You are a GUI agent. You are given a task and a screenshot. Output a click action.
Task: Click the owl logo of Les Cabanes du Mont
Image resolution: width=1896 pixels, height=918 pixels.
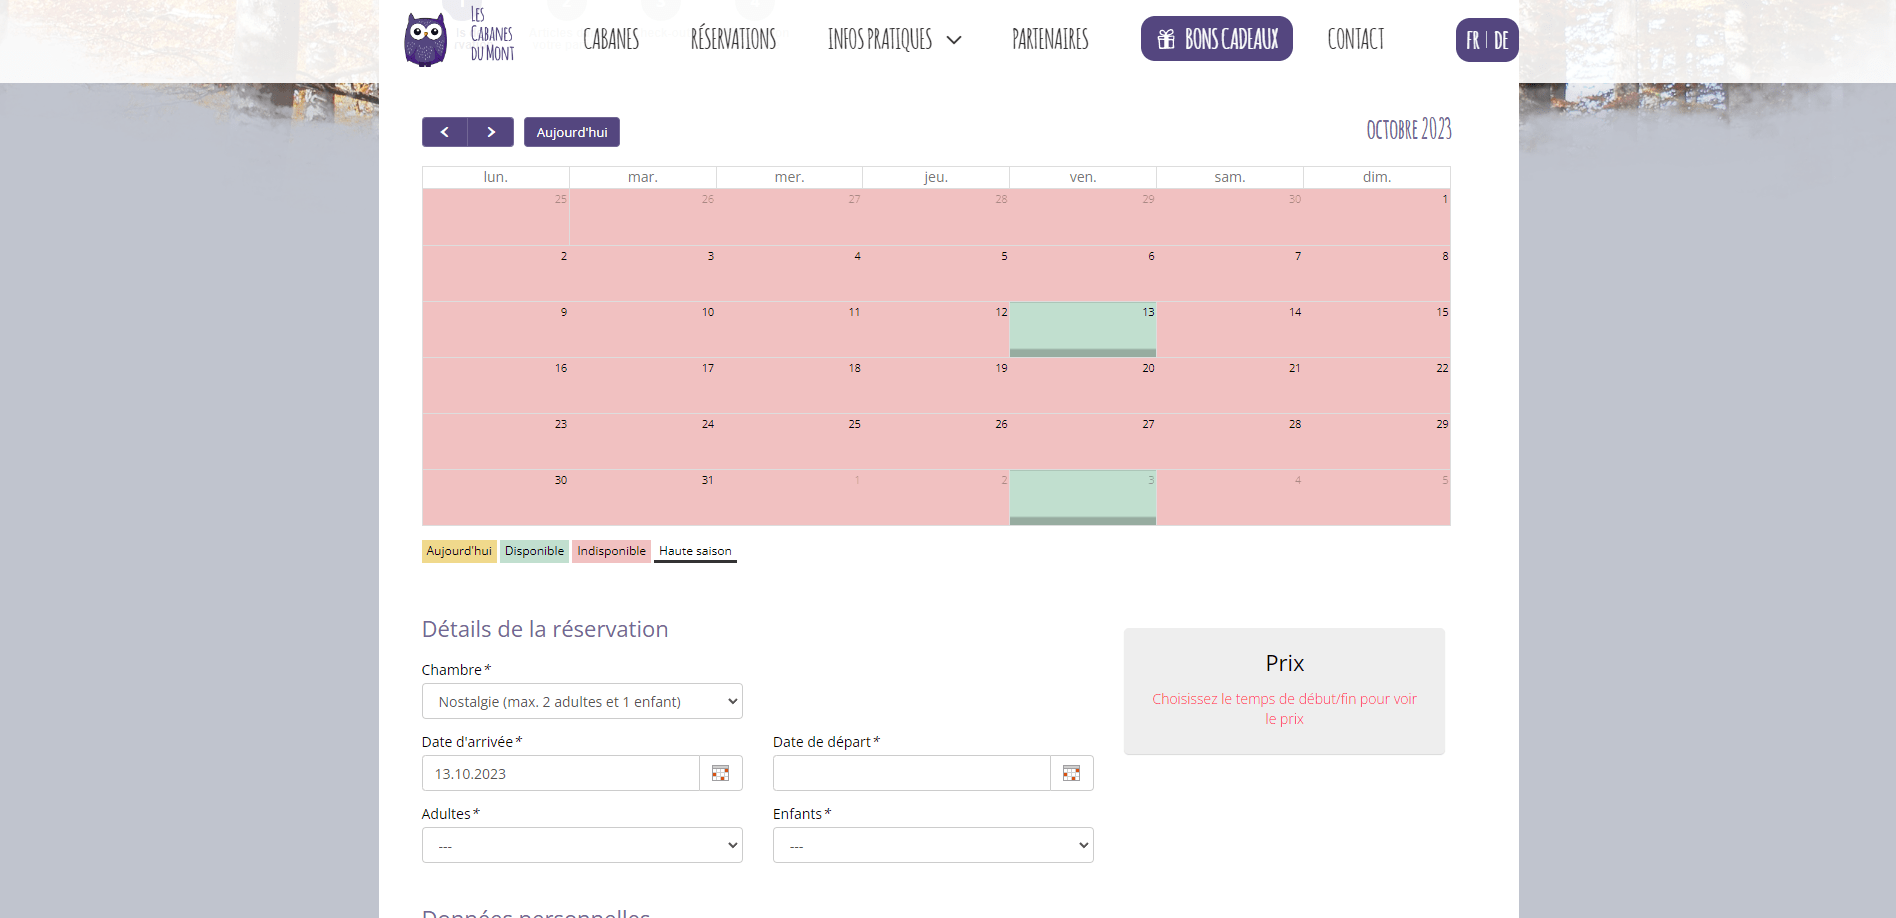click(426, 40)
